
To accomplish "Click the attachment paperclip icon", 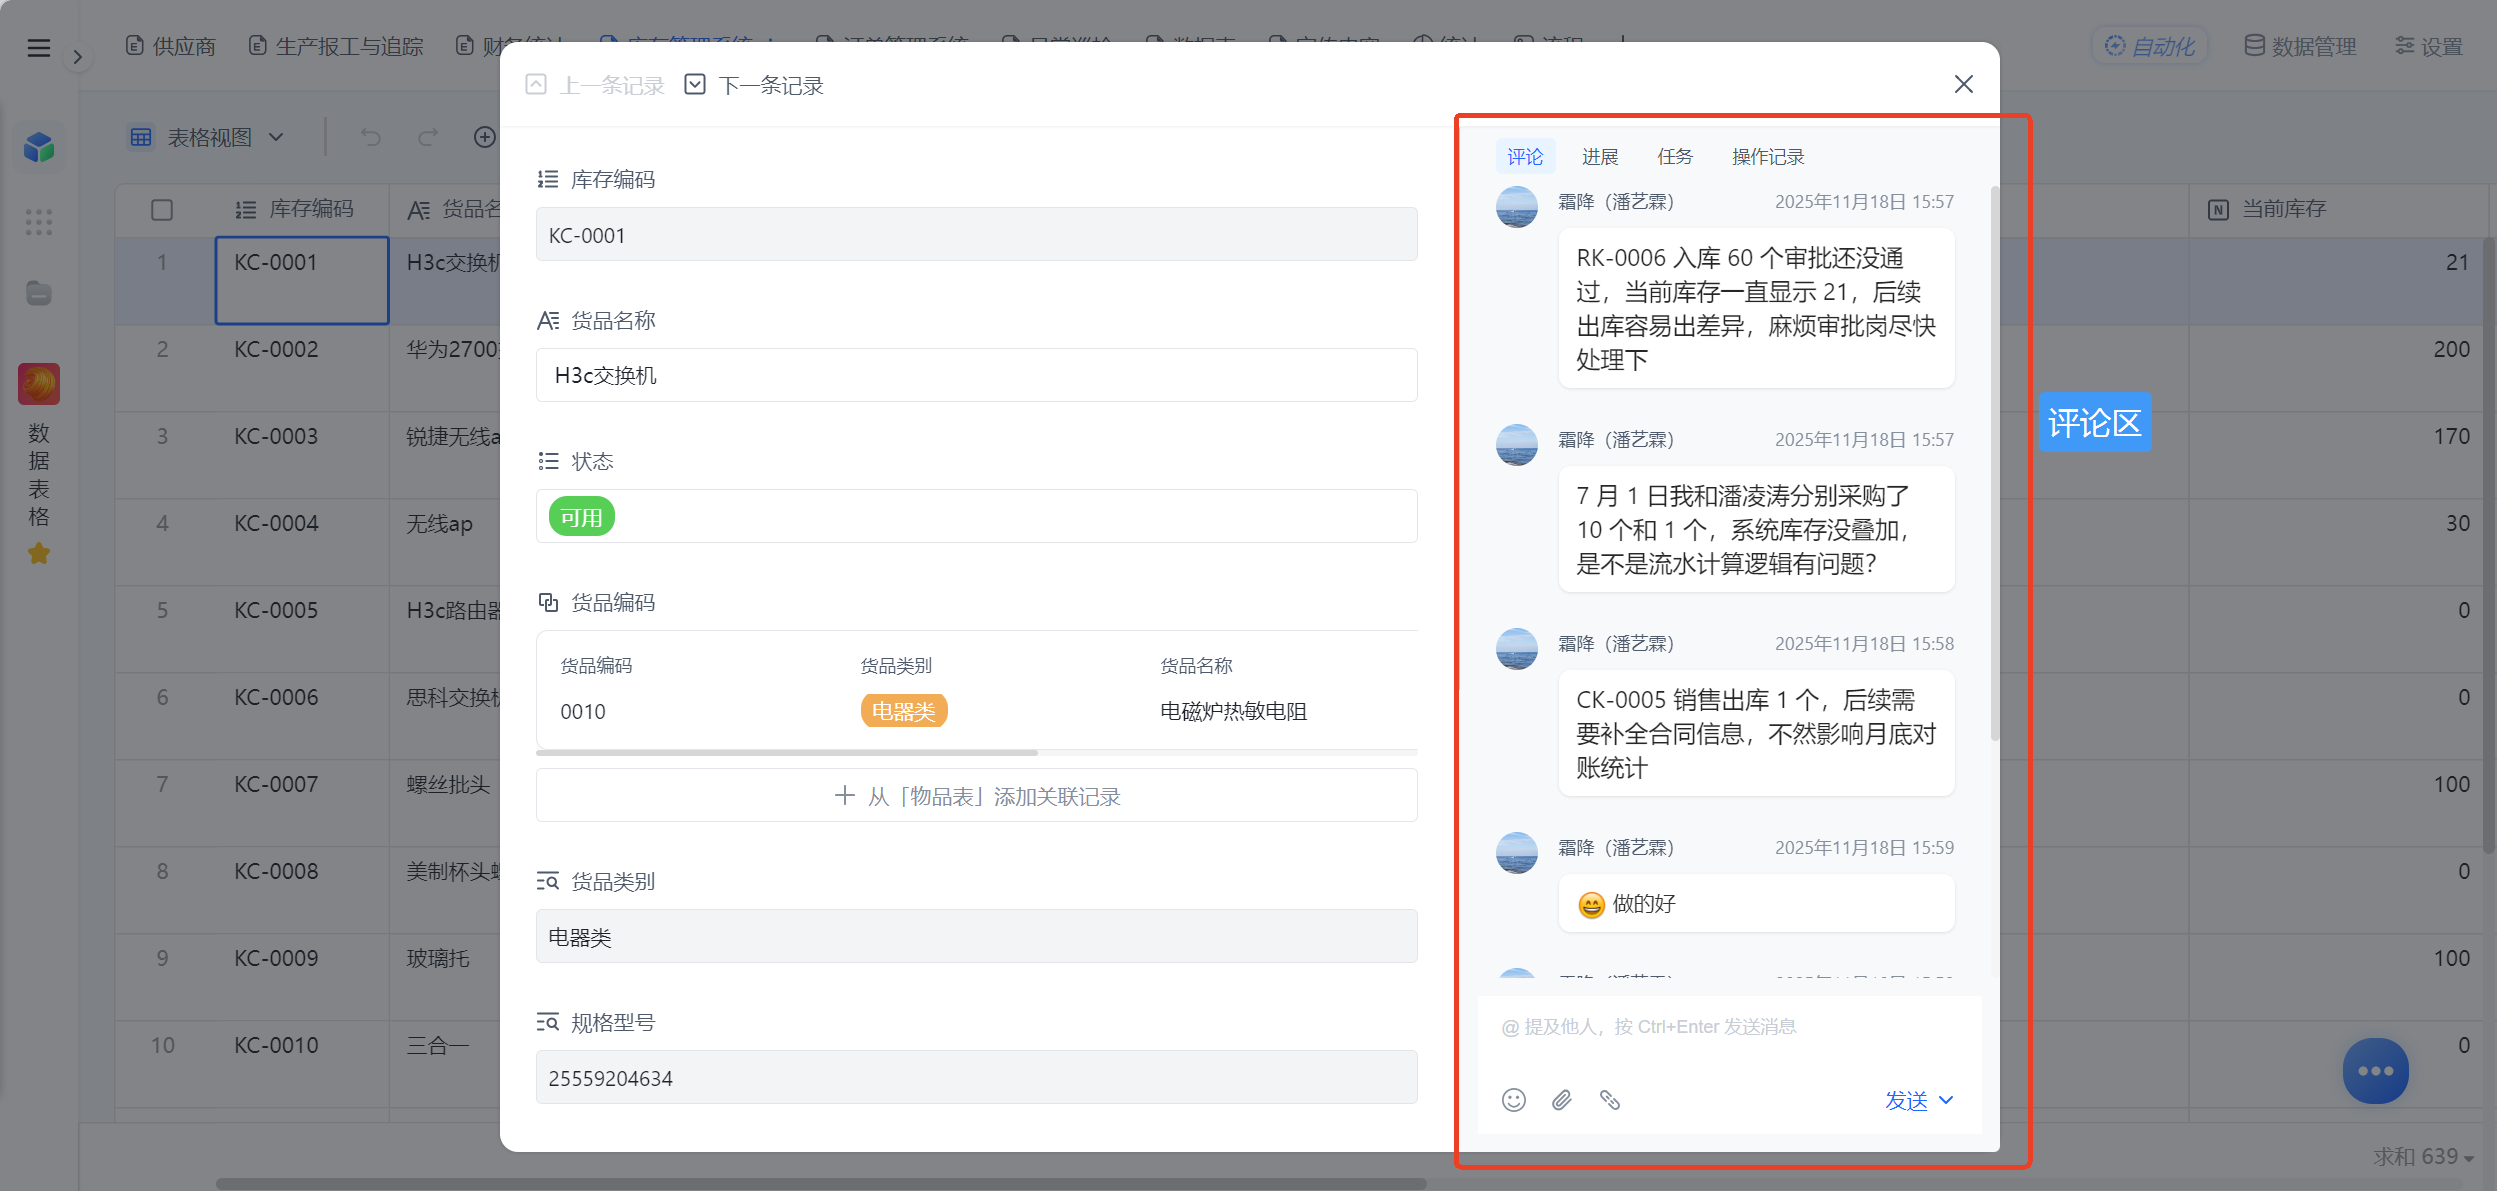I will tap(1562, 1100).
